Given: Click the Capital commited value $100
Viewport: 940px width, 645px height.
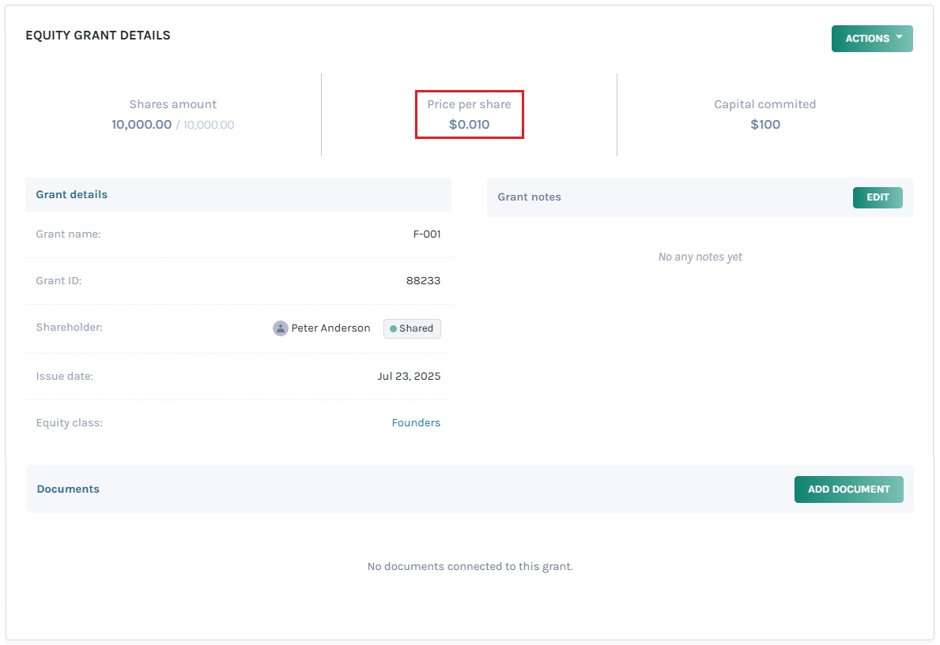Looking at the screenshot, I should (x=766, y=124).
